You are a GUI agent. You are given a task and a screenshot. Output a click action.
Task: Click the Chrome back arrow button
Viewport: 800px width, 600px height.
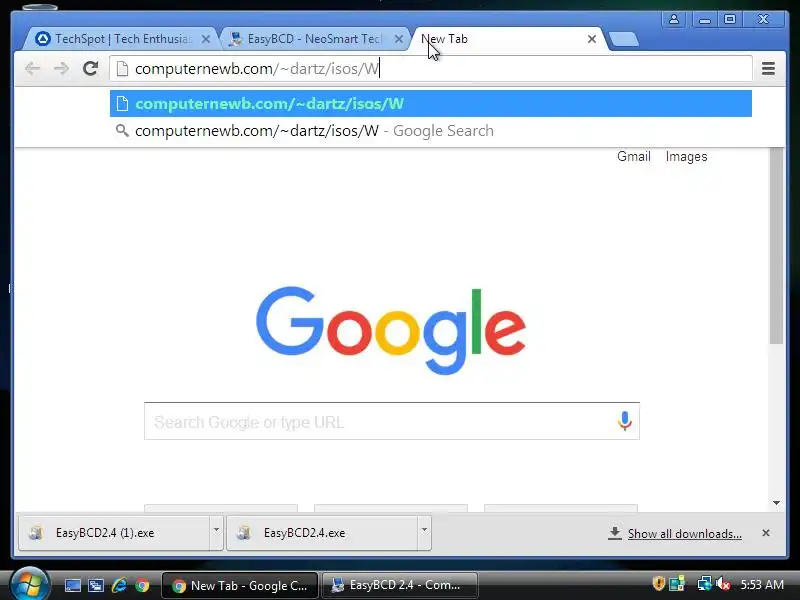(x=33, y=68)
